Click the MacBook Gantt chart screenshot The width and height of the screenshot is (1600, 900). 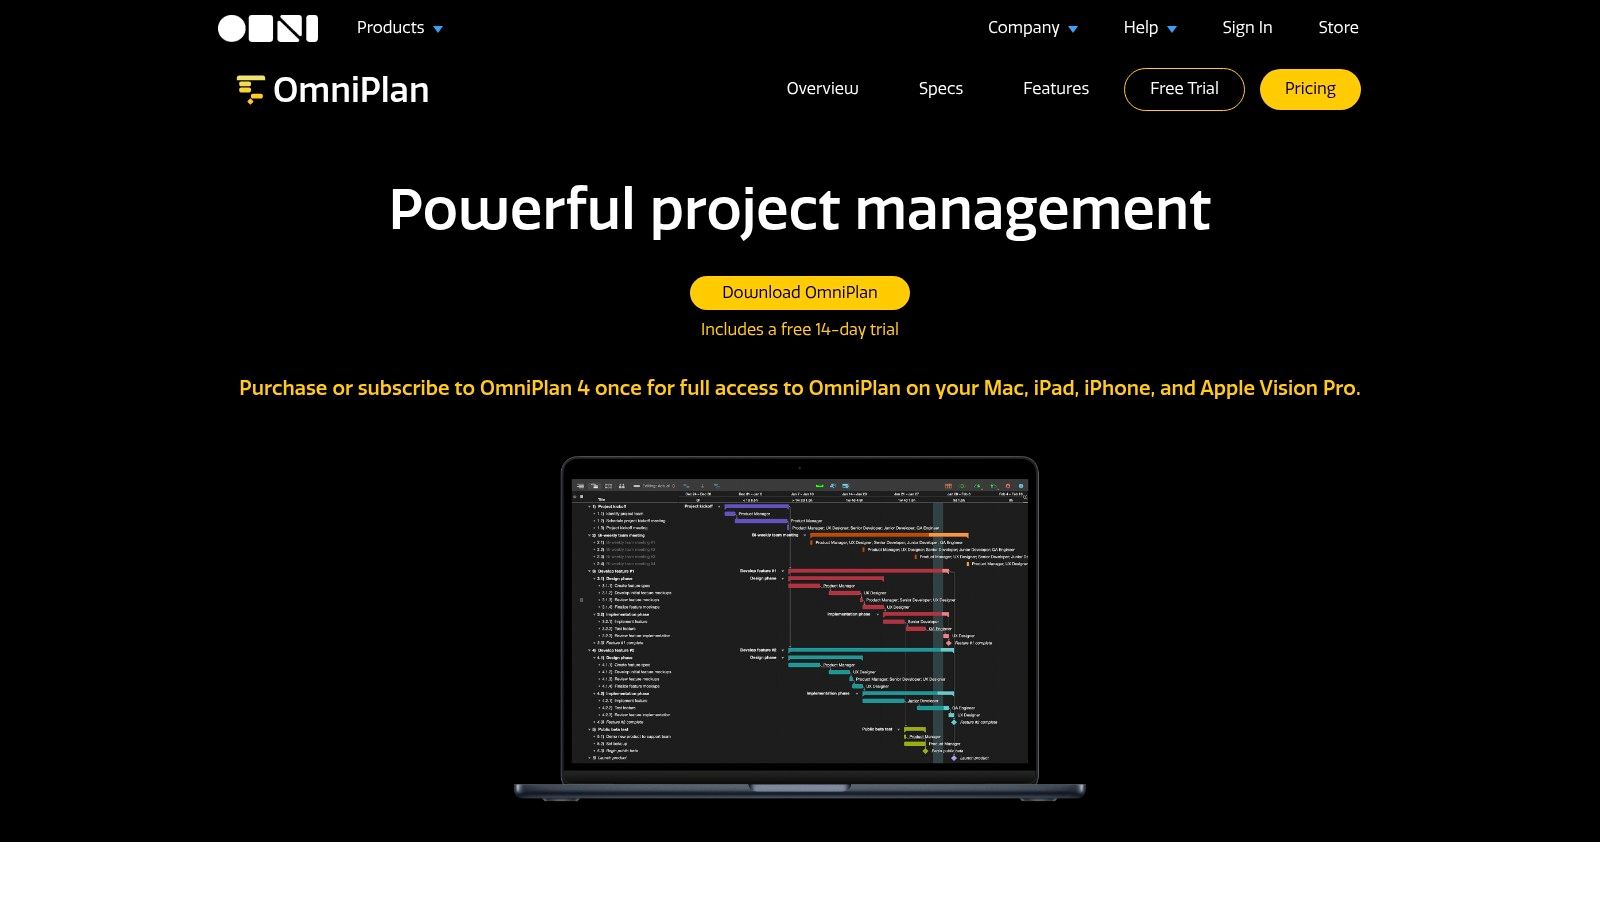click(800, 628)
